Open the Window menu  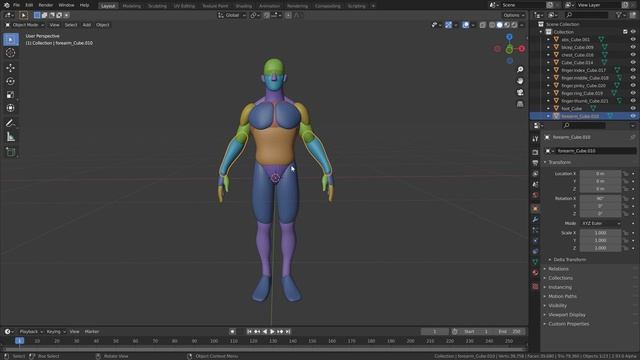coord(66,5)
